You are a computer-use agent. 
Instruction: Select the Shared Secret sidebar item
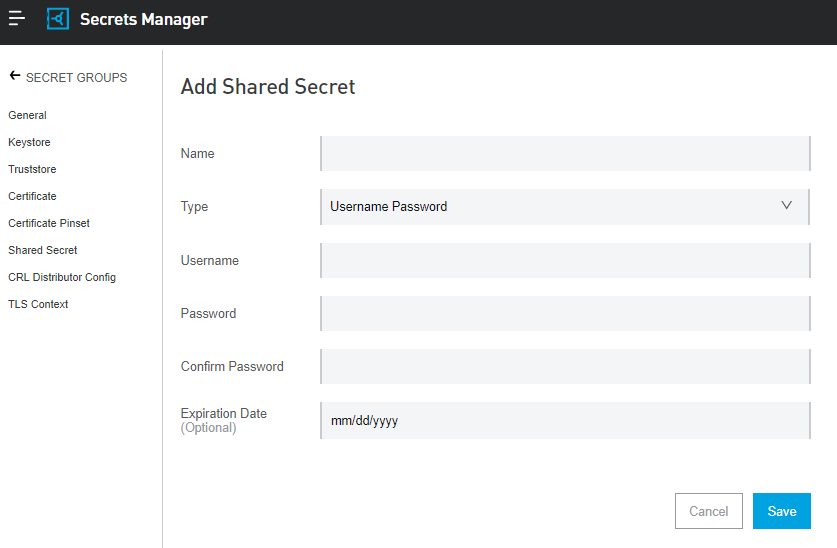(43, 250)
